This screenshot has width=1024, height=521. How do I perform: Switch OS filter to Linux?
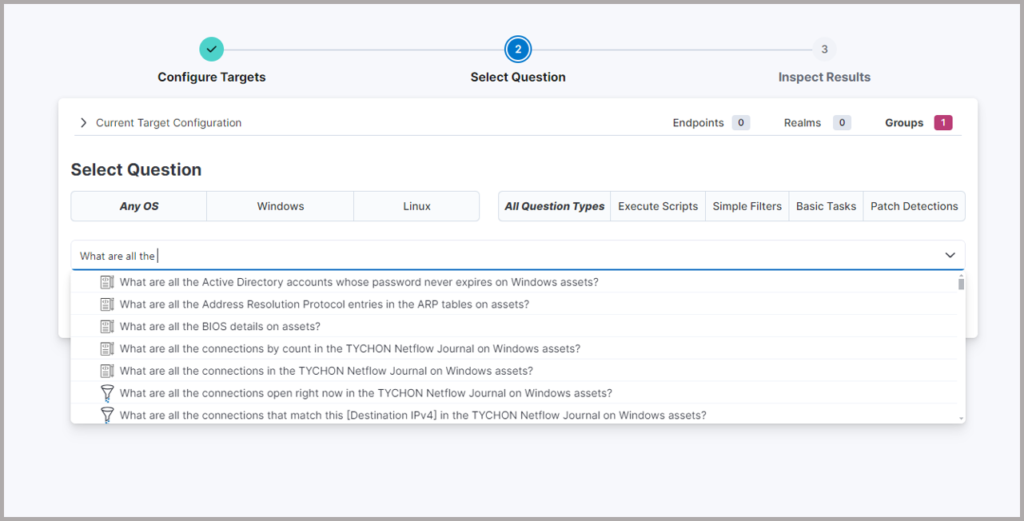tap(416, 207)
